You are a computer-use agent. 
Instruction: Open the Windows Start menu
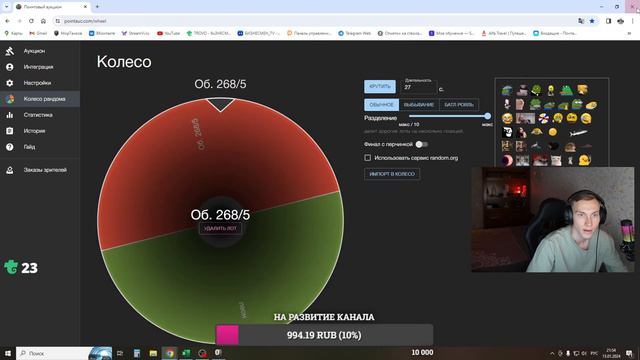point(7,353)
